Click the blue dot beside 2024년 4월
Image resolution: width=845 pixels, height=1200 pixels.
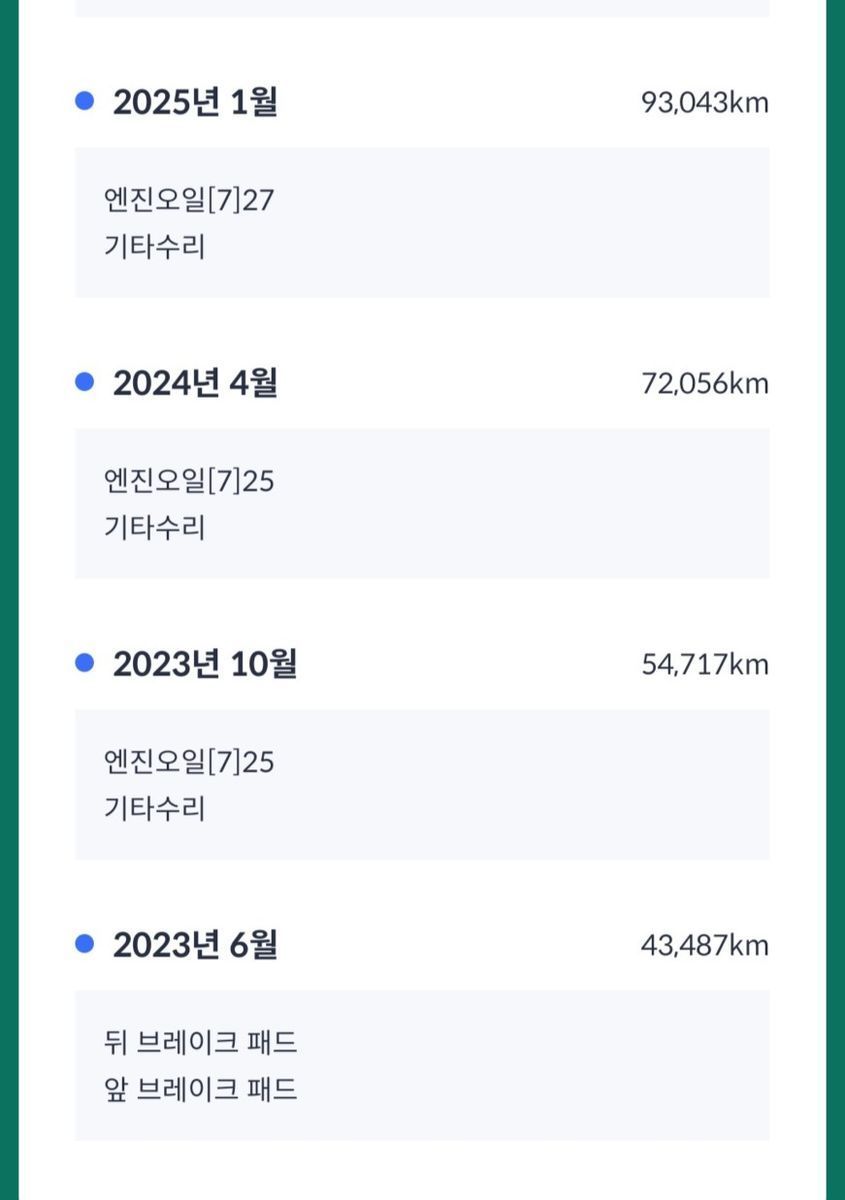[x=85, y=381]
